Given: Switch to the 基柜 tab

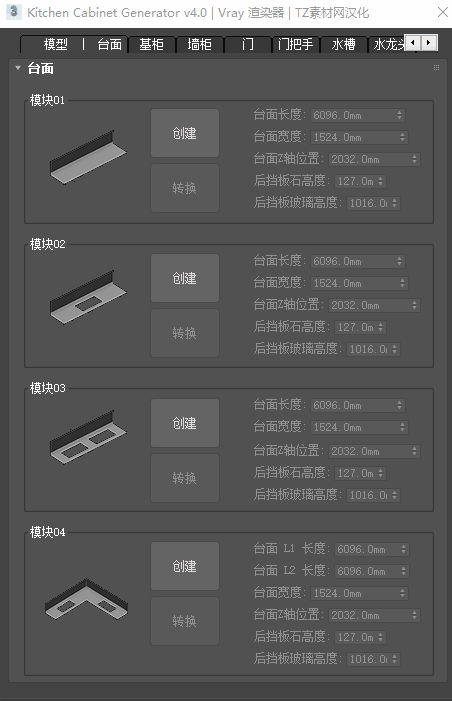Looking at the screenshot, I should point(151,44).
